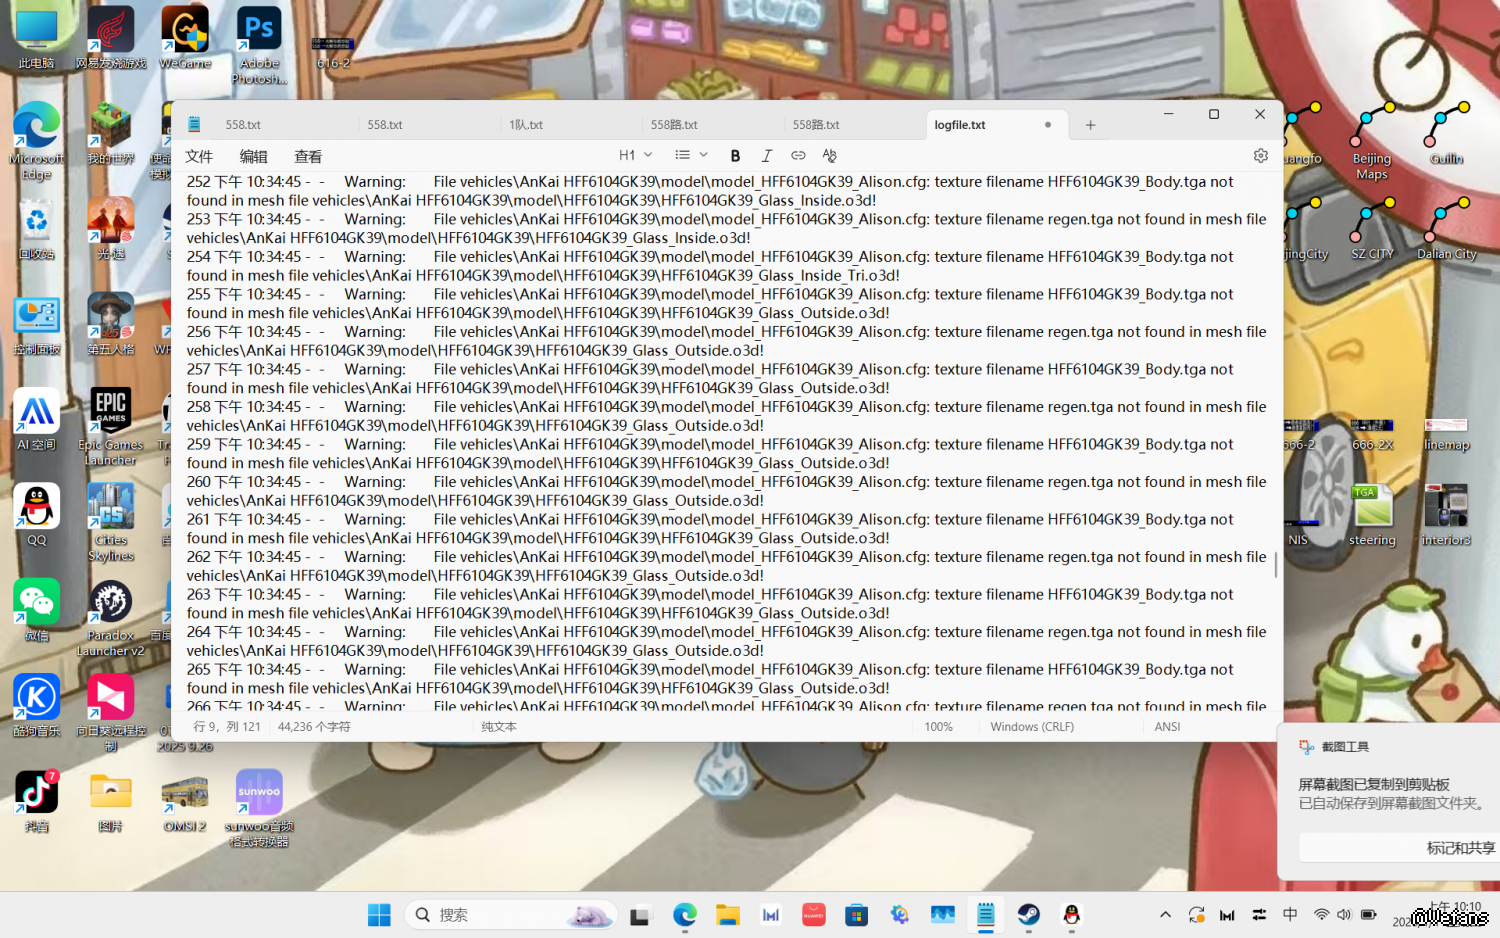Screen dimensions: 1500x938
Task: Apply bold formatting in Notepad toolbar
Action: pyautogui.click(x=735, y=156)
